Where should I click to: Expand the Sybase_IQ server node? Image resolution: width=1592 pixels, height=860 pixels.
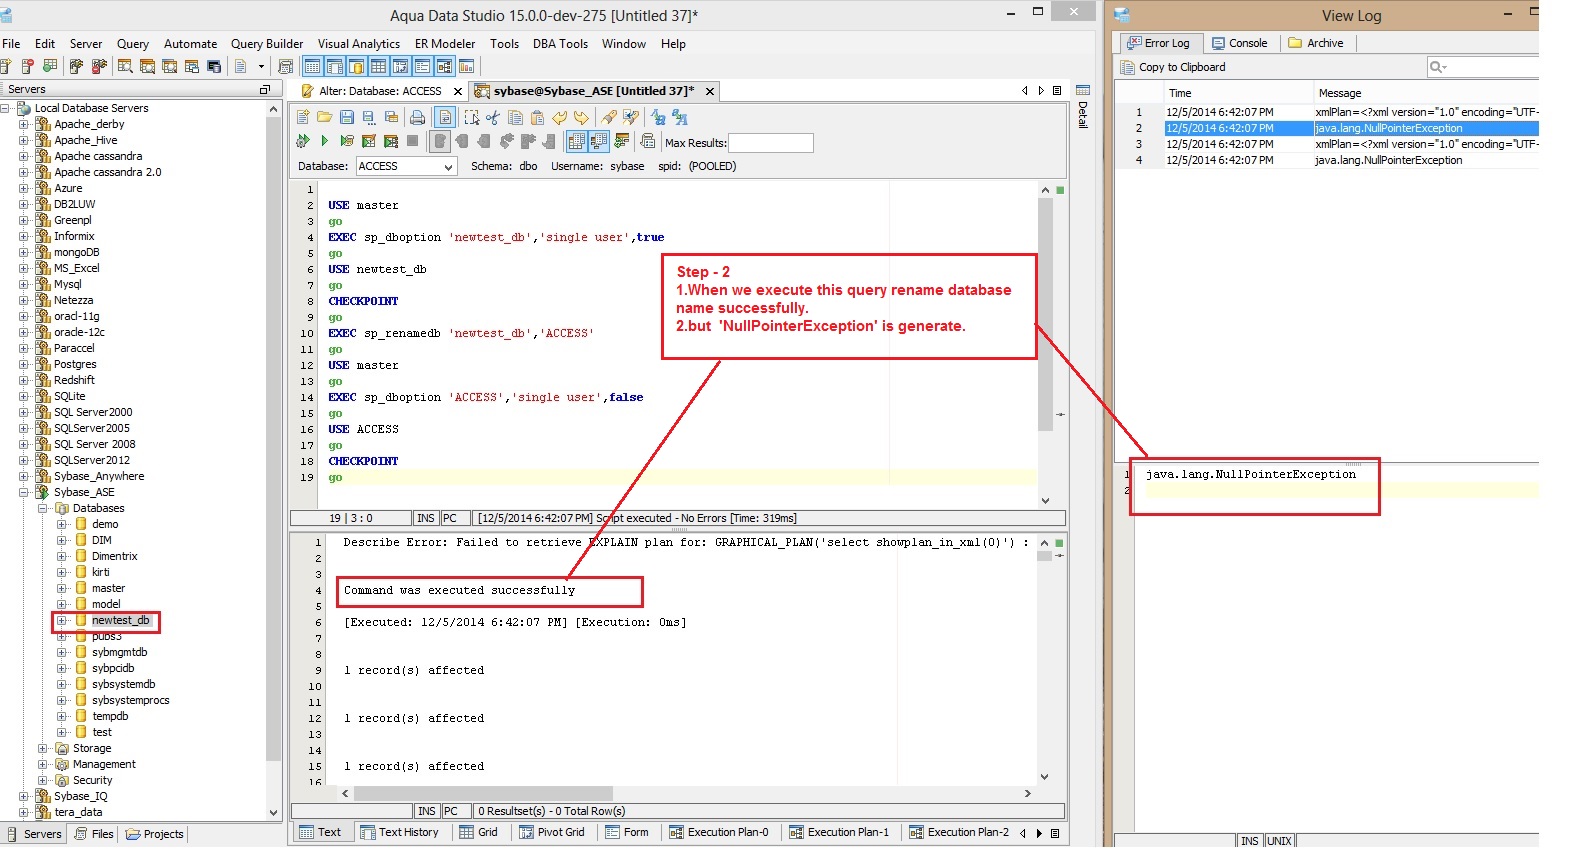click(x=23, y=796)
